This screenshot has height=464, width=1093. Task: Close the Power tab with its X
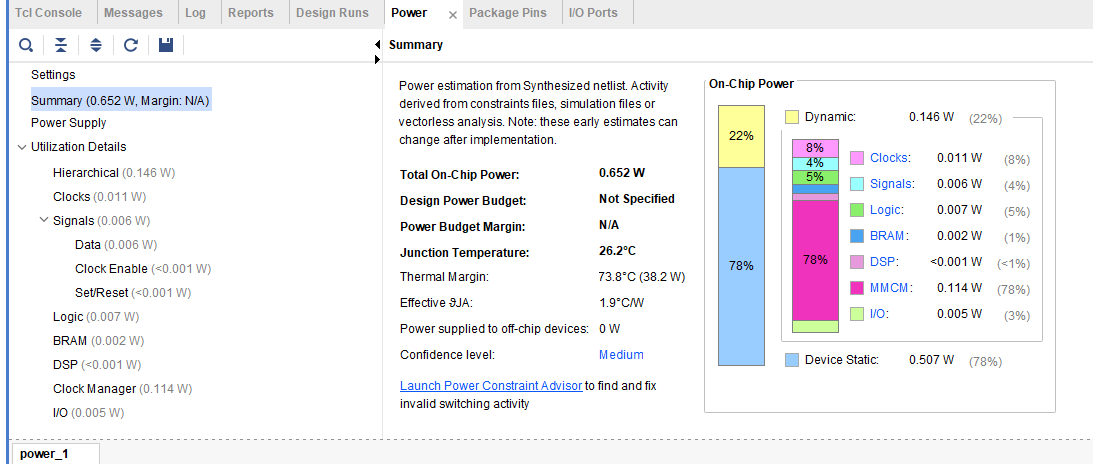coord(453,14)
